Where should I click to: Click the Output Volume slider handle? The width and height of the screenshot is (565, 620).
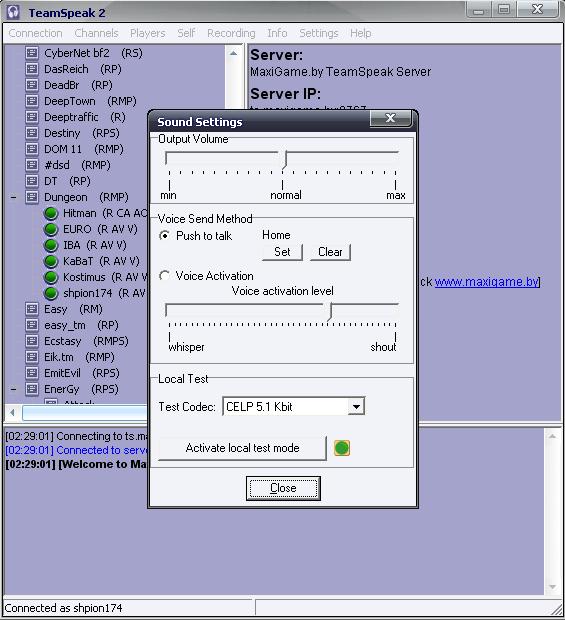285,160
